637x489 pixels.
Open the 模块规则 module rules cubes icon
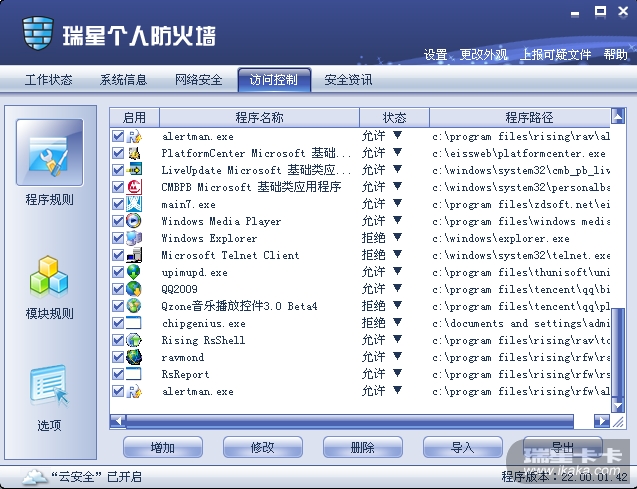pyautogui.click(x=49, y=276)
